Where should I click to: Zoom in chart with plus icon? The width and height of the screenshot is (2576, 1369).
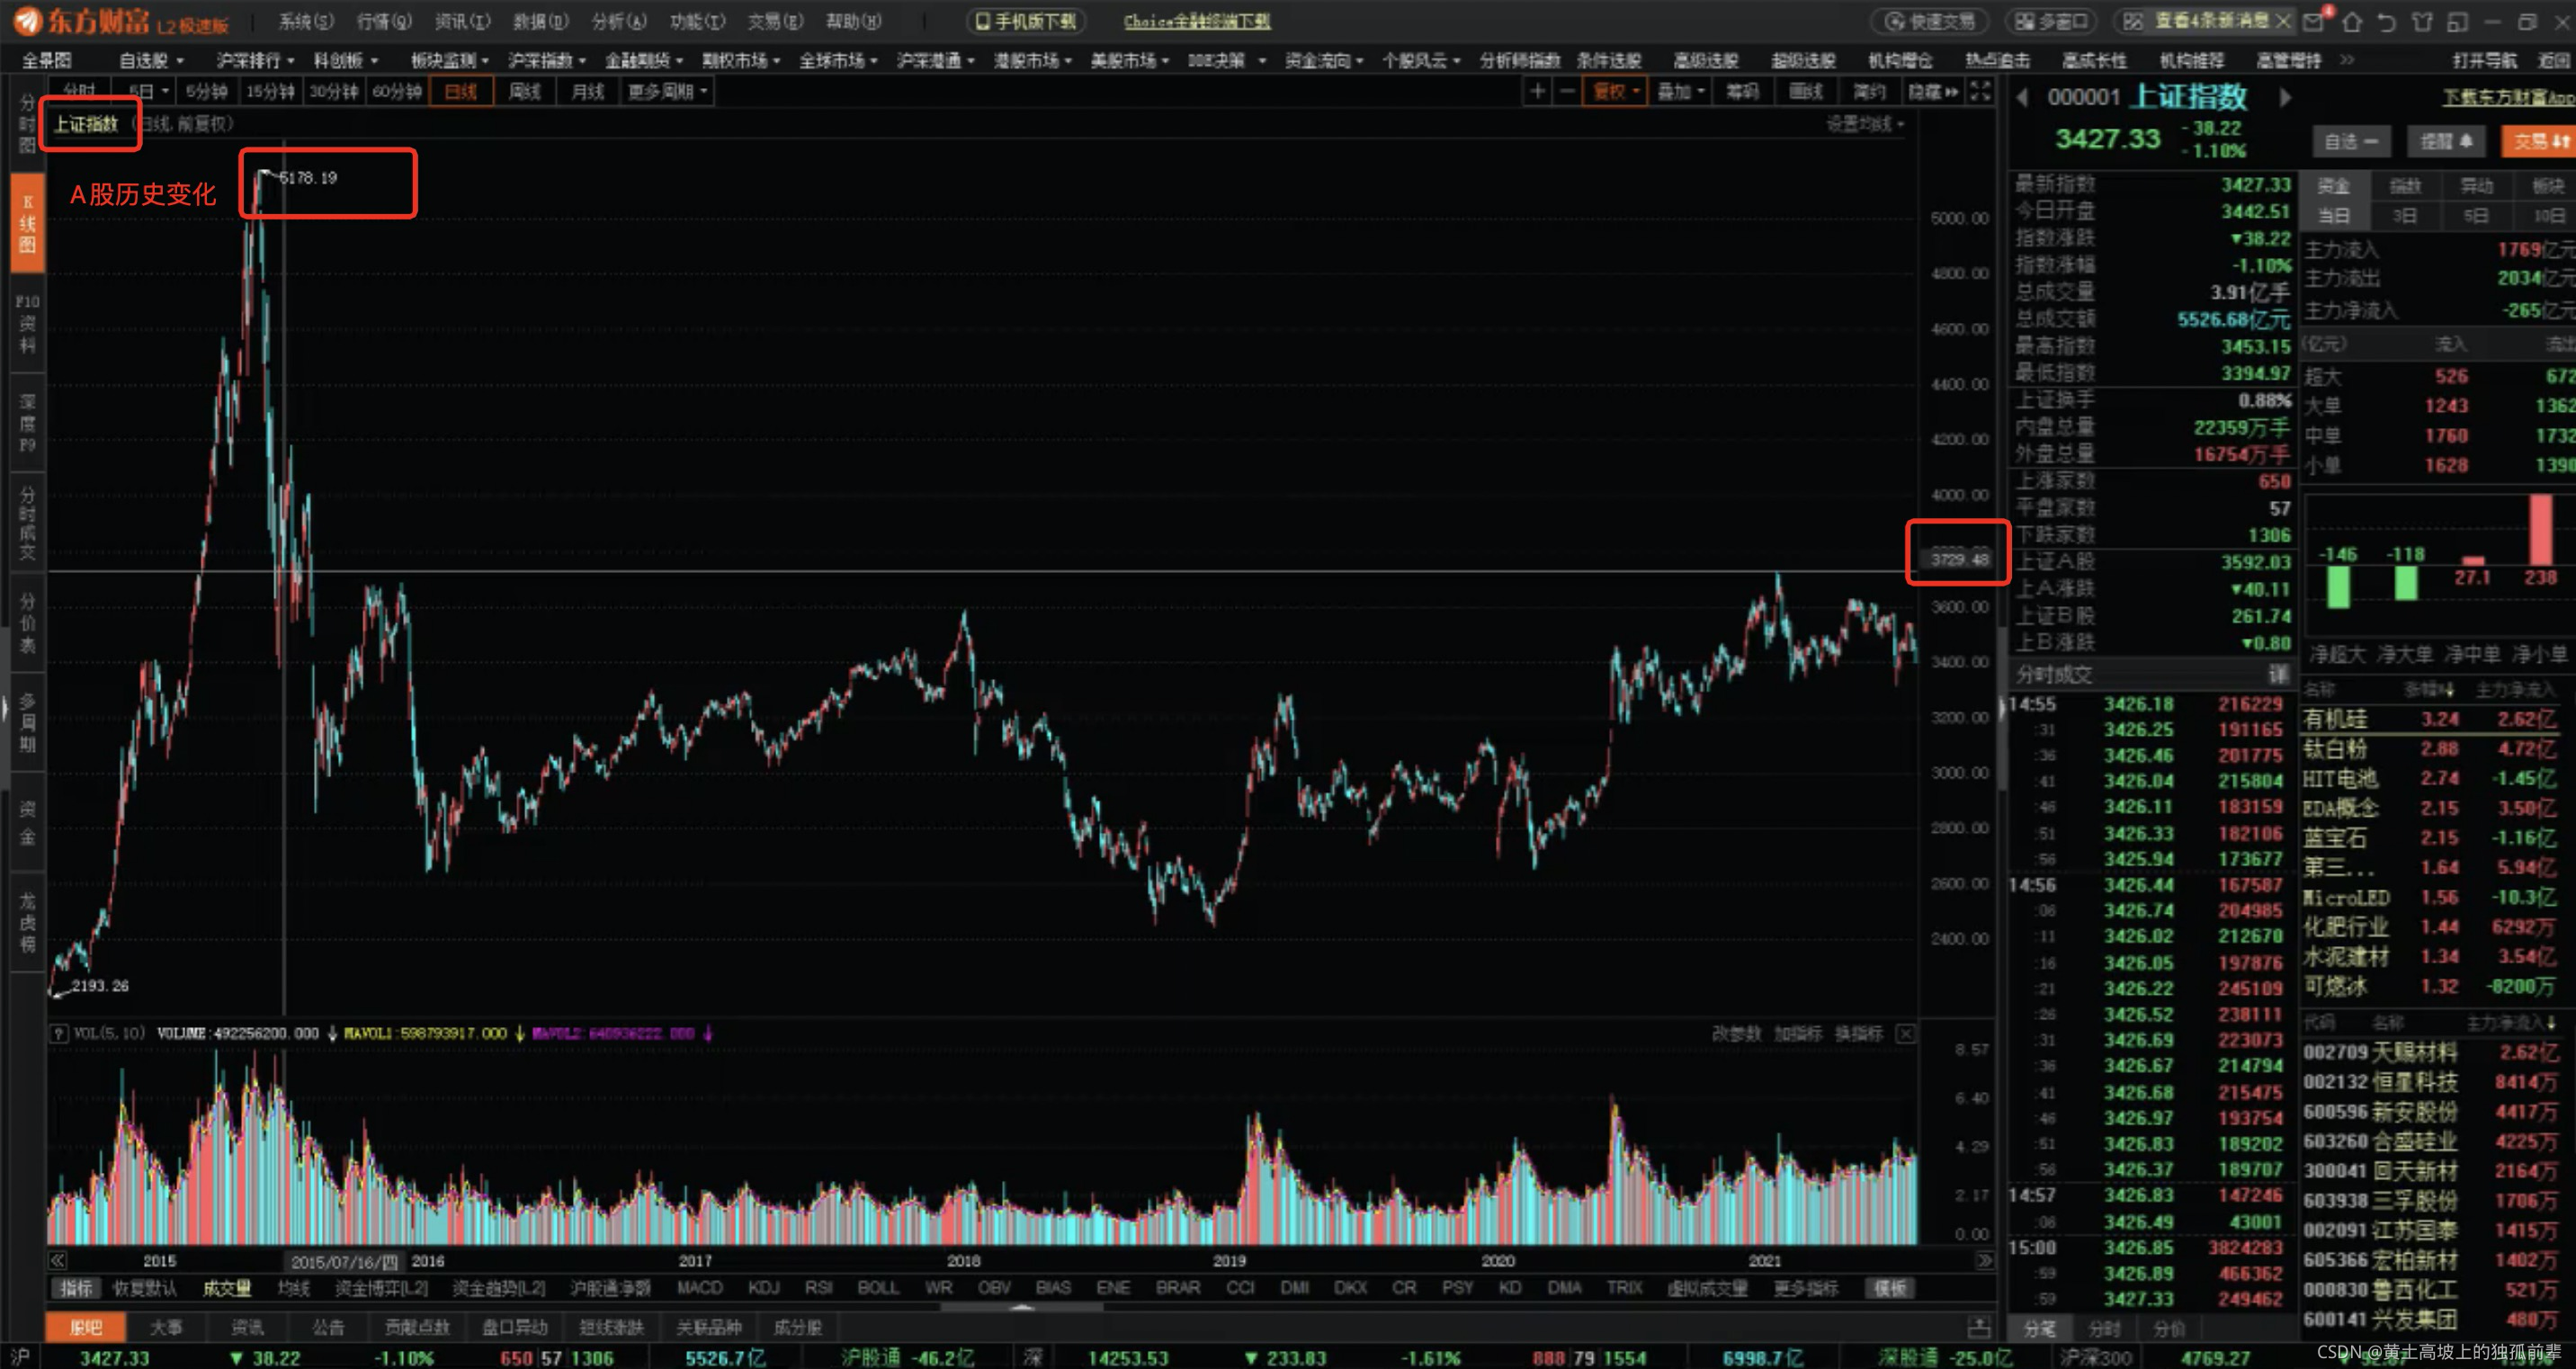pyautogui.click(x=1537, y=92)
